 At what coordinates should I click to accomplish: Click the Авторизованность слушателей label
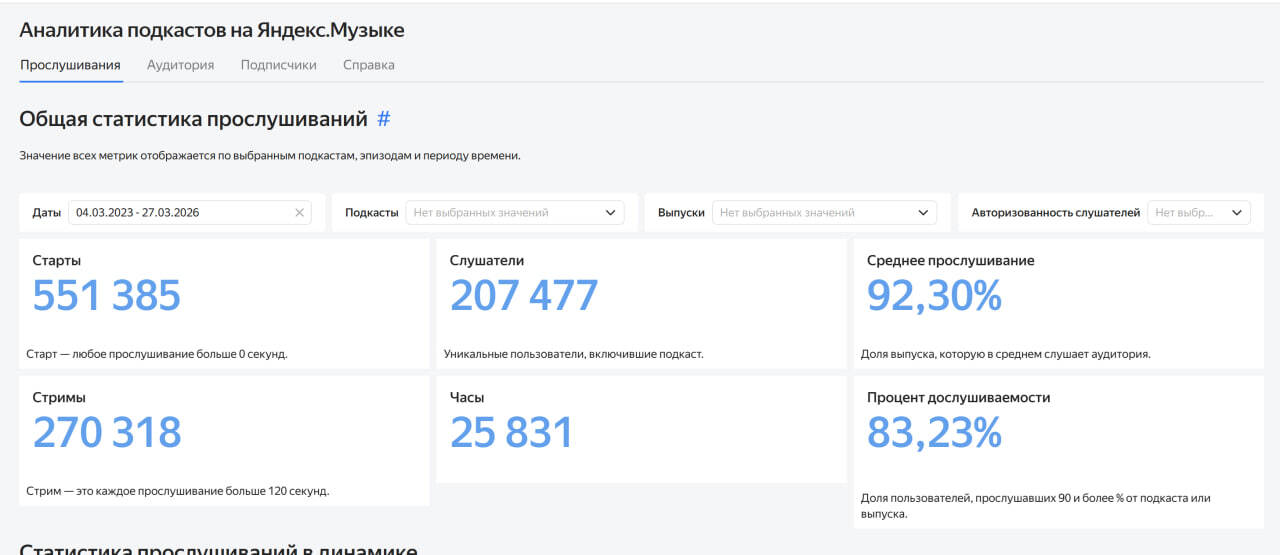tap(1056, 212)
